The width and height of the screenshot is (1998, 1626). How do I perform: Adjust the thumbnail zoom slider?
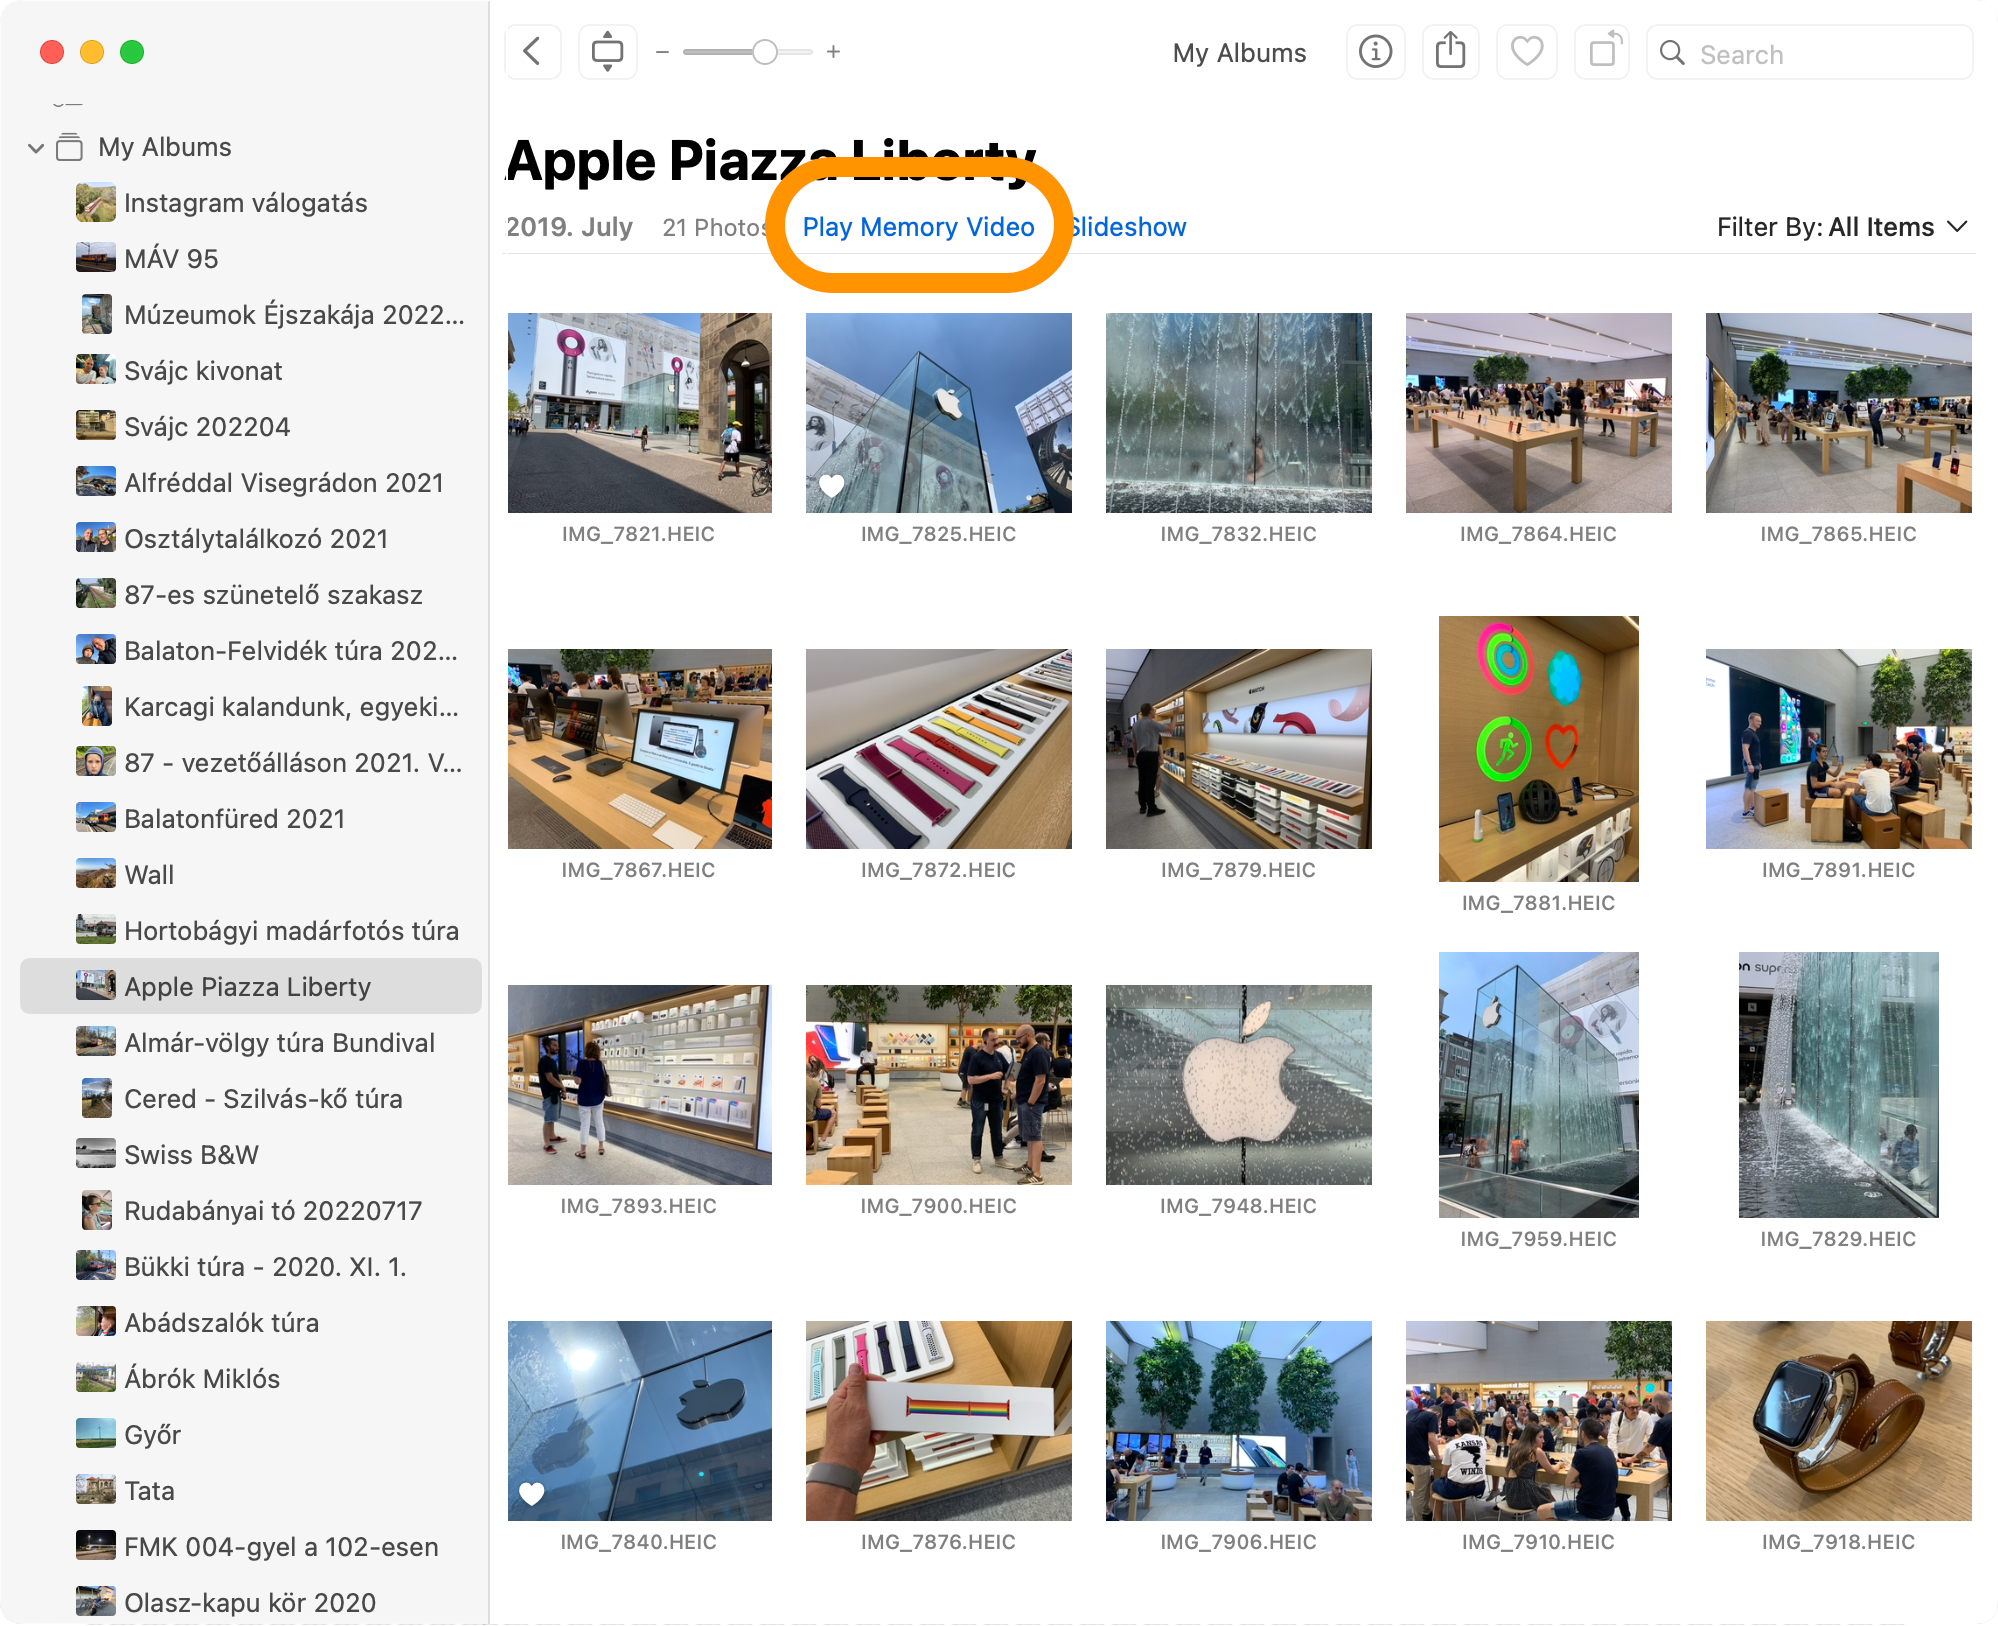pos(748,52)
